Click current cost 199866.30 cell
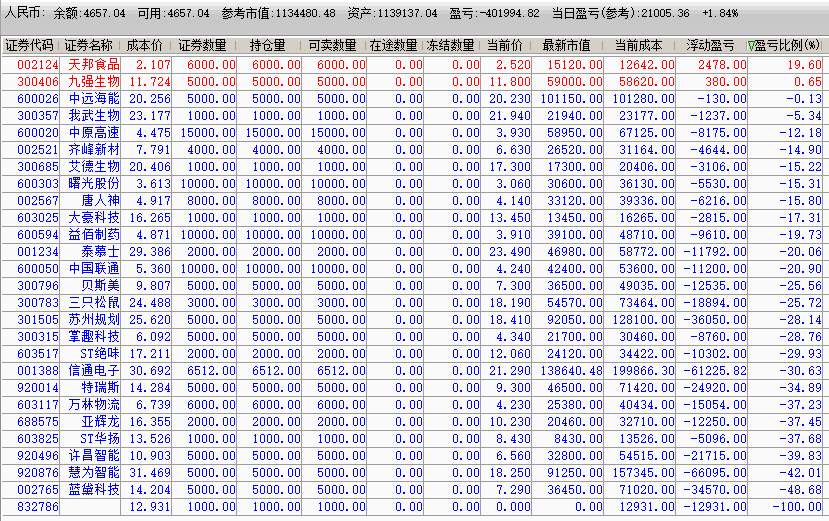 [x=643, y=371]
